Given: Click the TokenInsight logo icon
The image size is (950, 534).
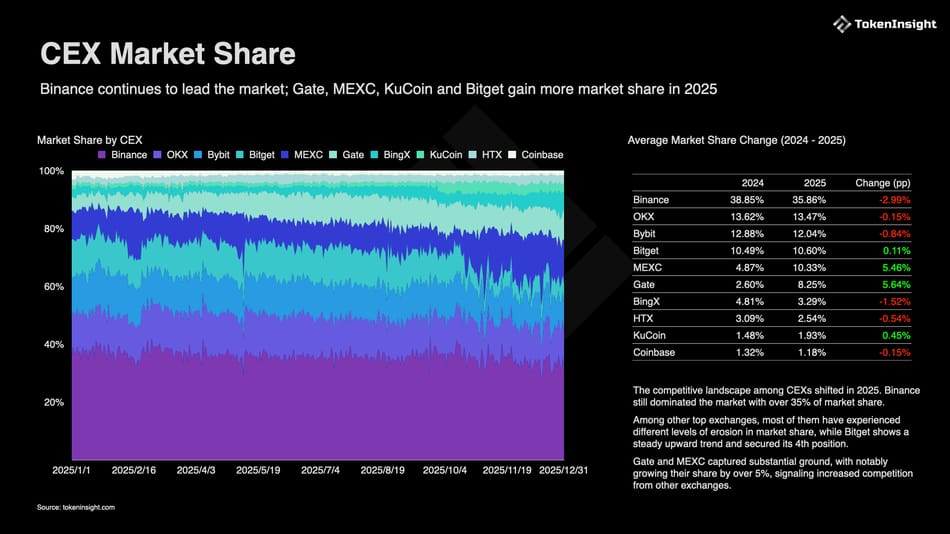Looking at the screenshot, I should 842,24.
